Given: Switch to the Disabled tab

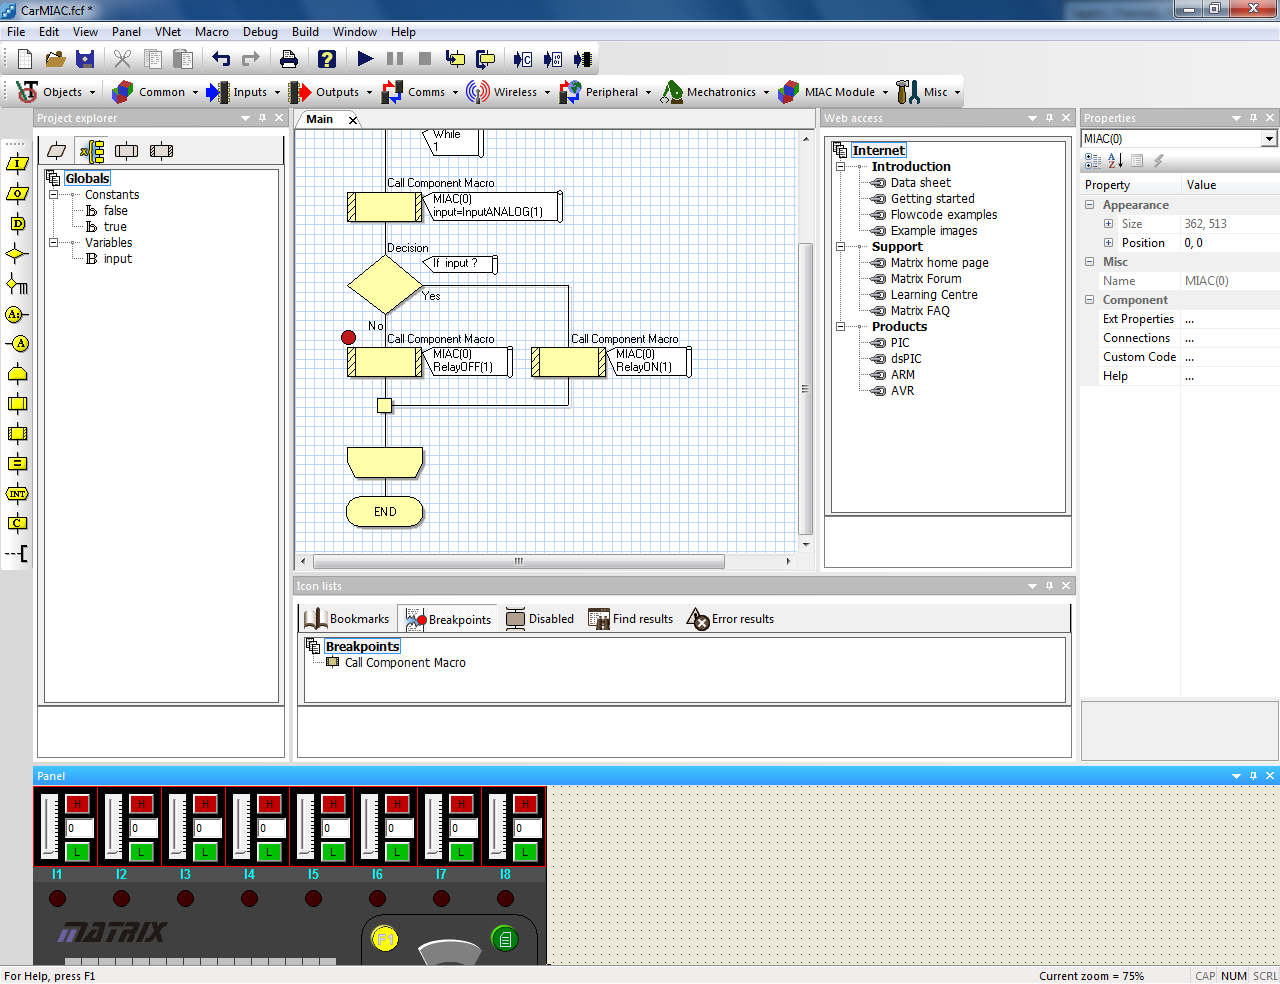Looking at the screenshot, I should point(540,619).
